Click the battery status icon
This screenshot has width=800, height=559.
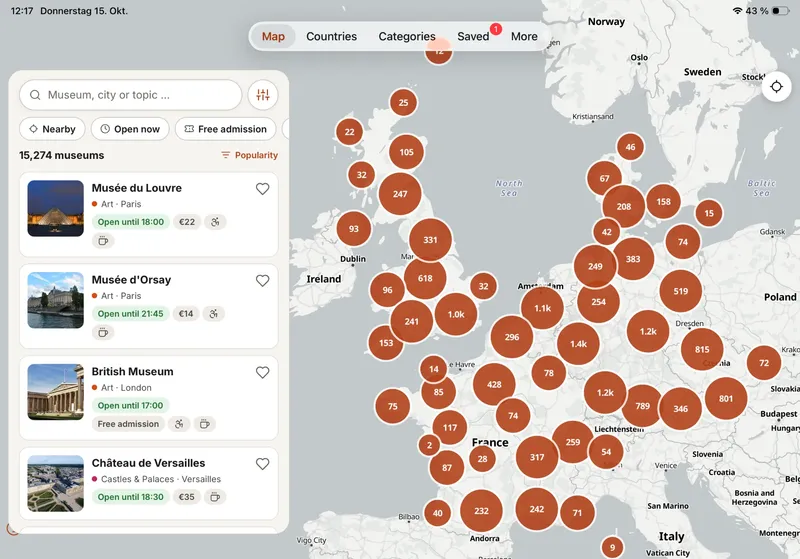780,11
